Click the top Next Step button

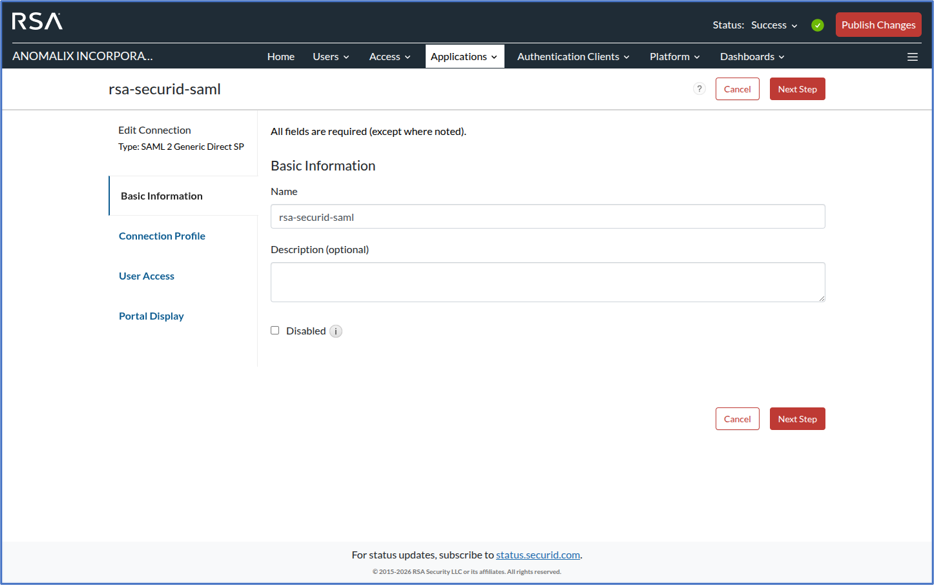(x=797, y=89)
